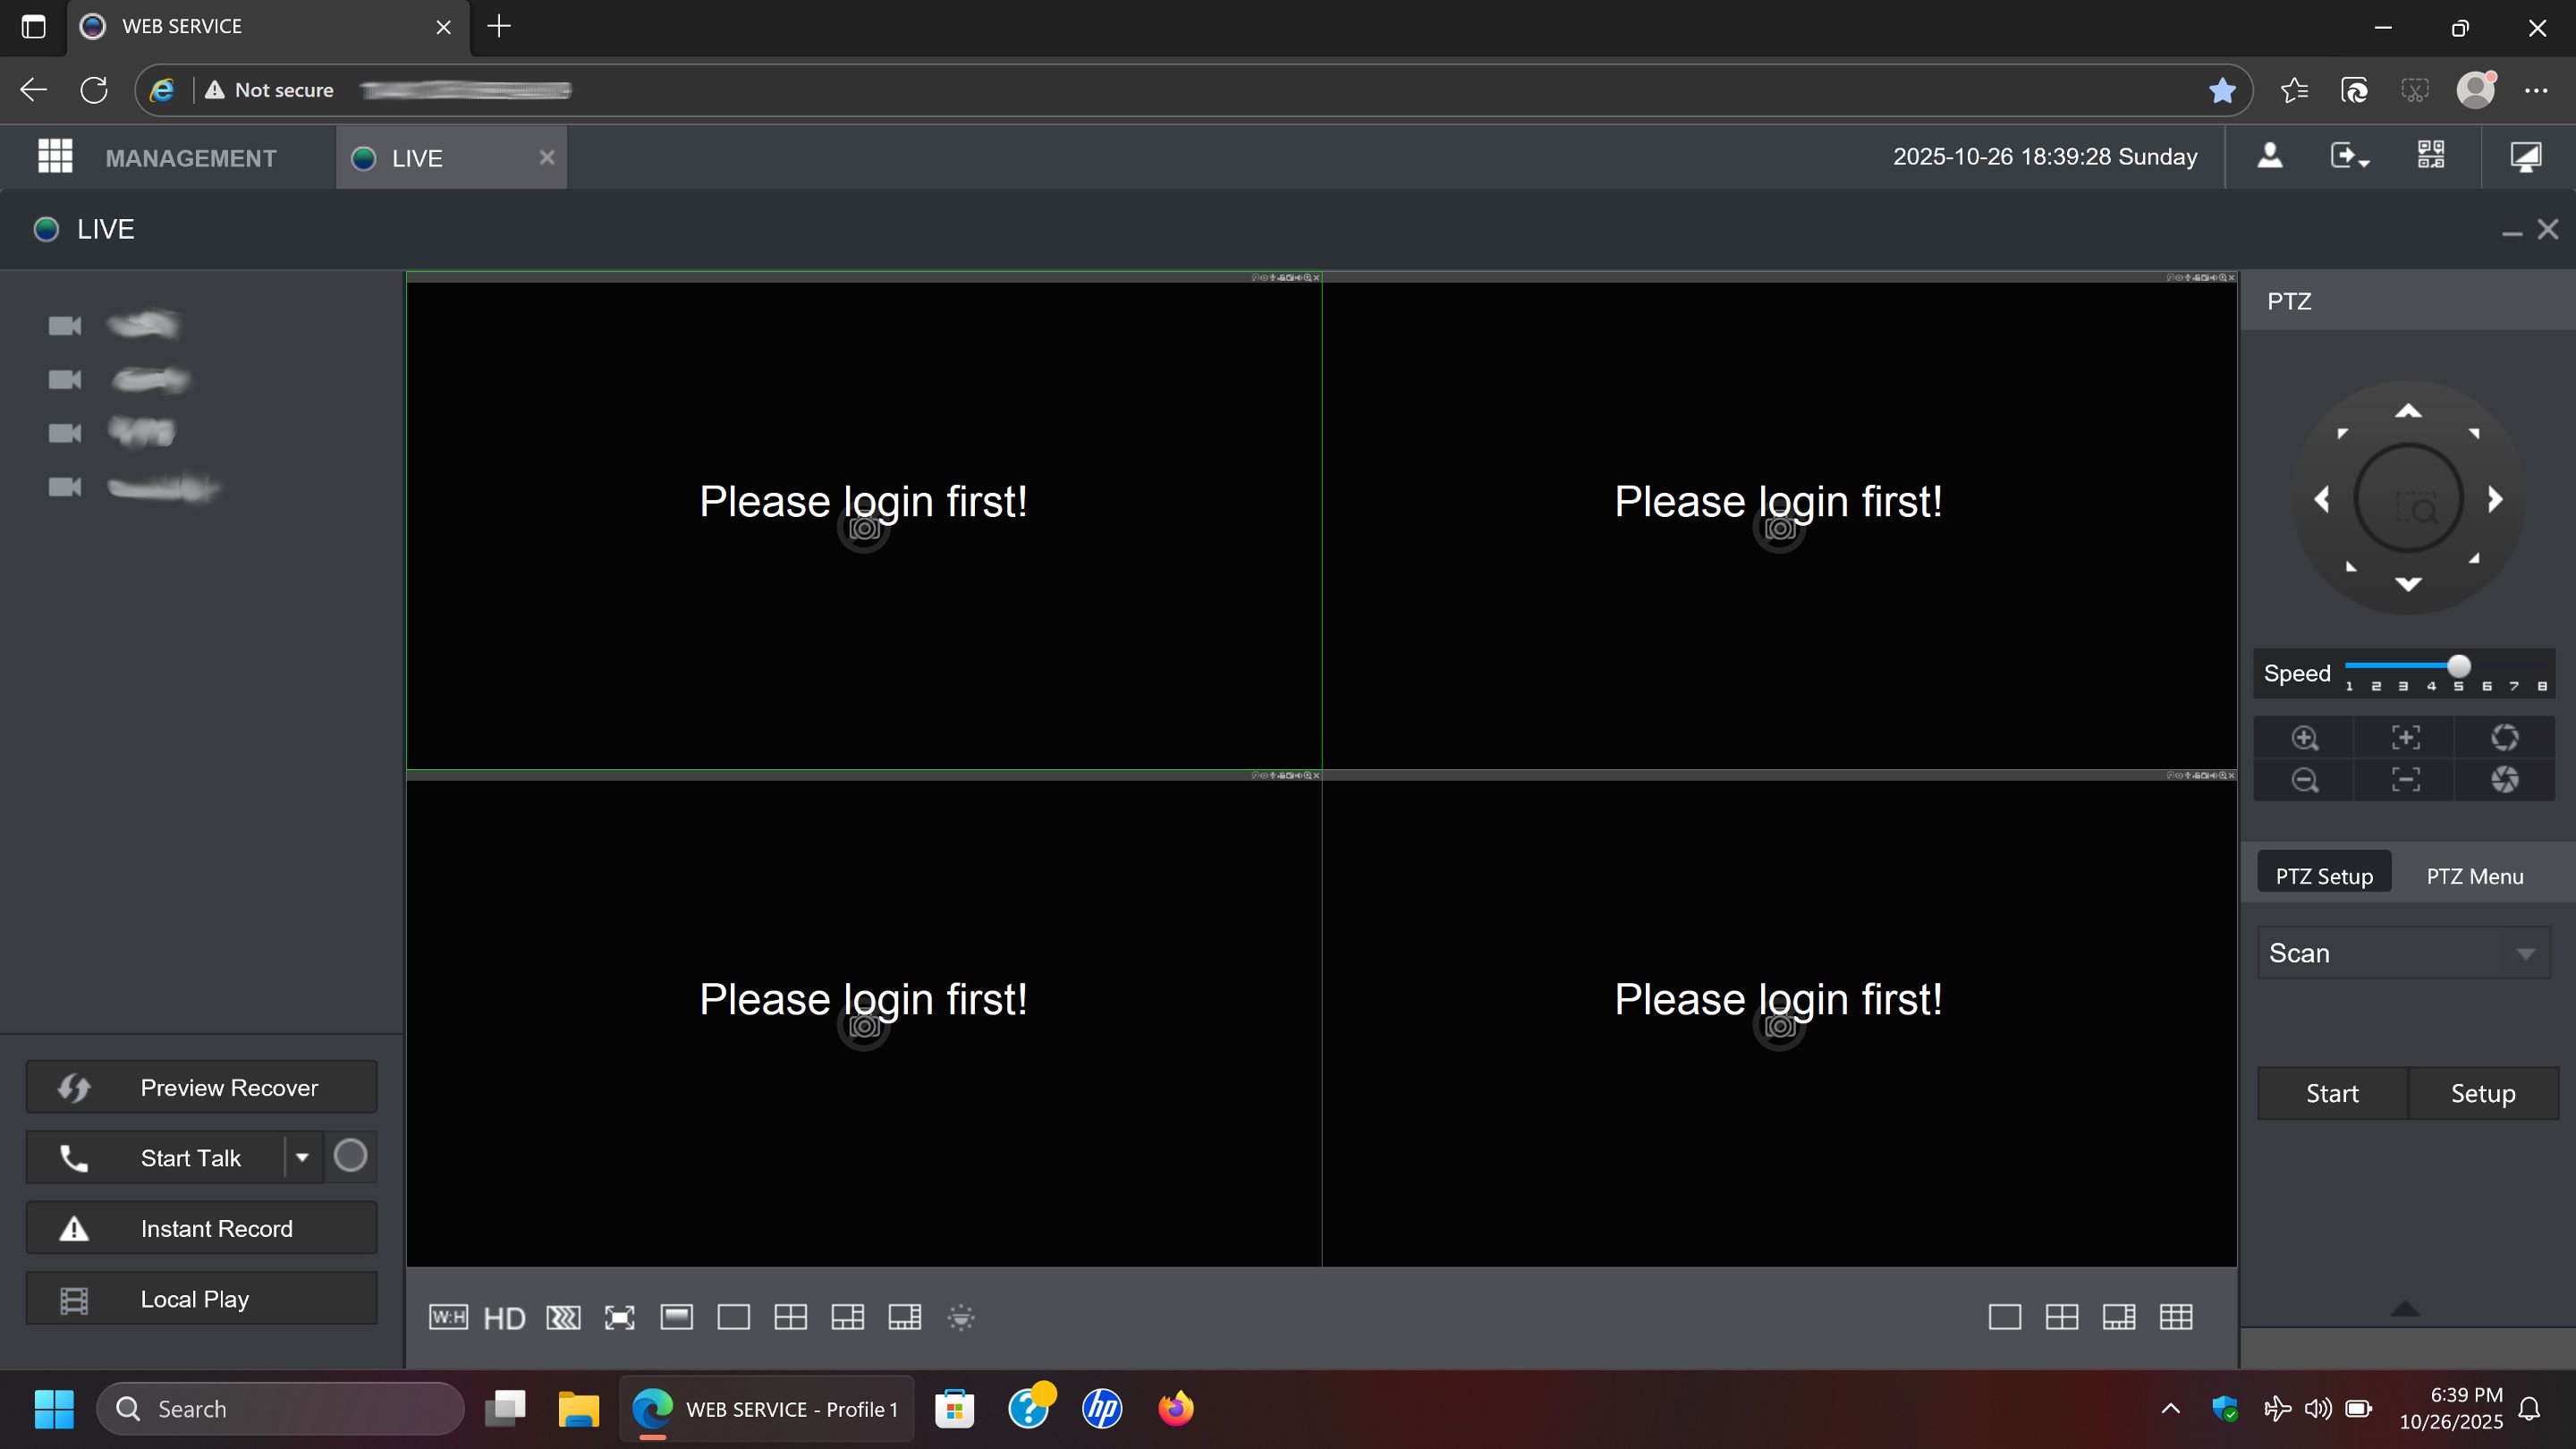Click the PTZ center 3D positioning button
2576x1449 pixels.
(2408, 499)
